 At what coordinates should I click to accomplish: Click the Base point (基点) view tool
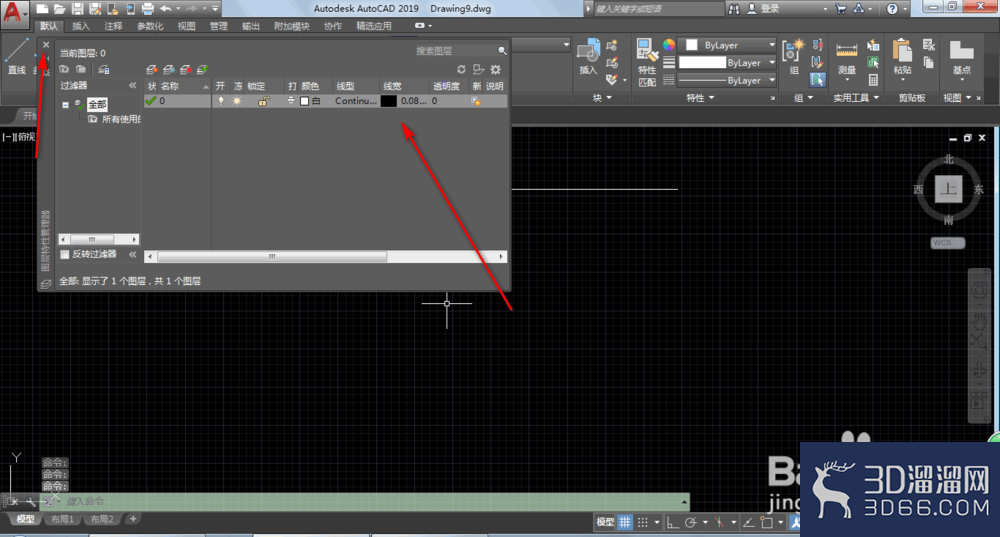[x=961, y=58]
